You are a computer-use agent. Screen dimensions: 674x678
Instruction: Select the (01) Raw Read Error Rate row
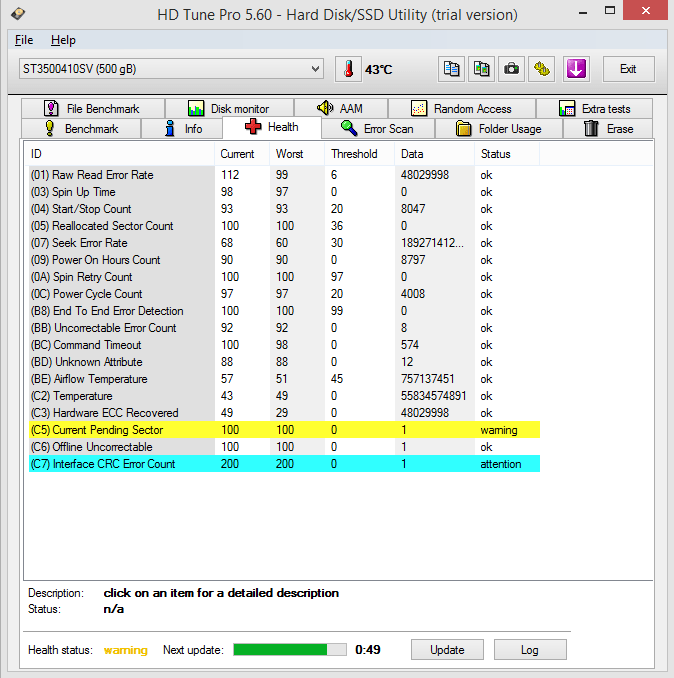tap(284, 175)
